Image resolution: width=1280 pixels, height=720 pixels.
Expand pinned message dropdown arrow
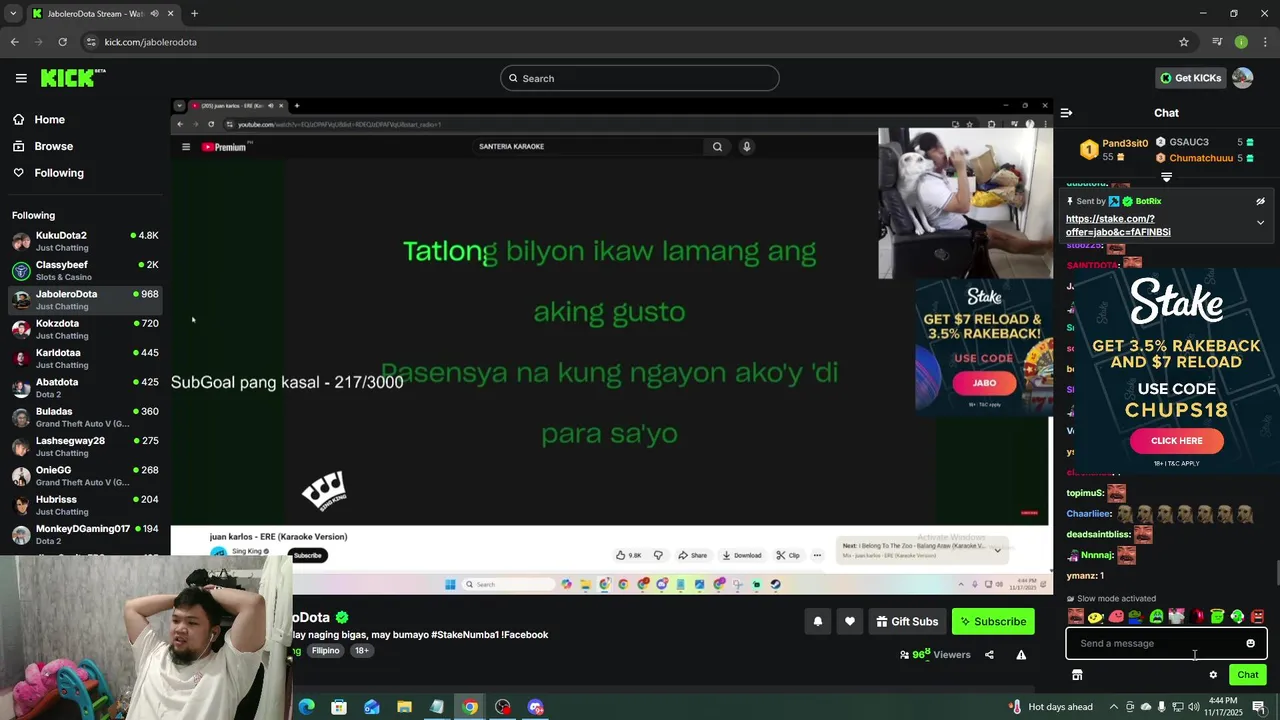(1260, 222)
